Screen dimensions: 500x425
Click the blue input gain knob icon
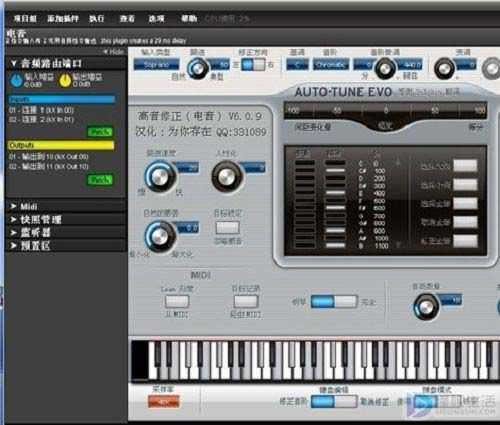(16, 80)
